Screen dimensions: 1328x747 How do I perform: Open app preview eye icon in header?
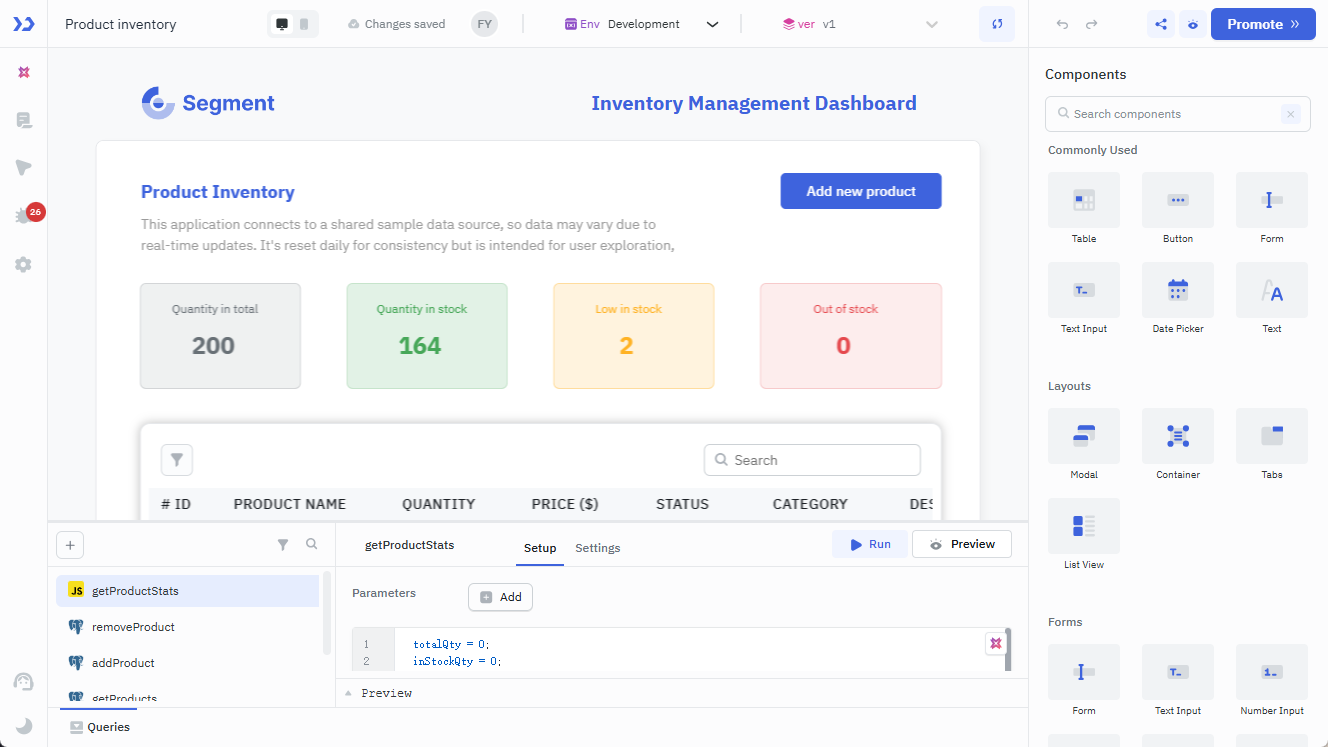[1192, 24]
